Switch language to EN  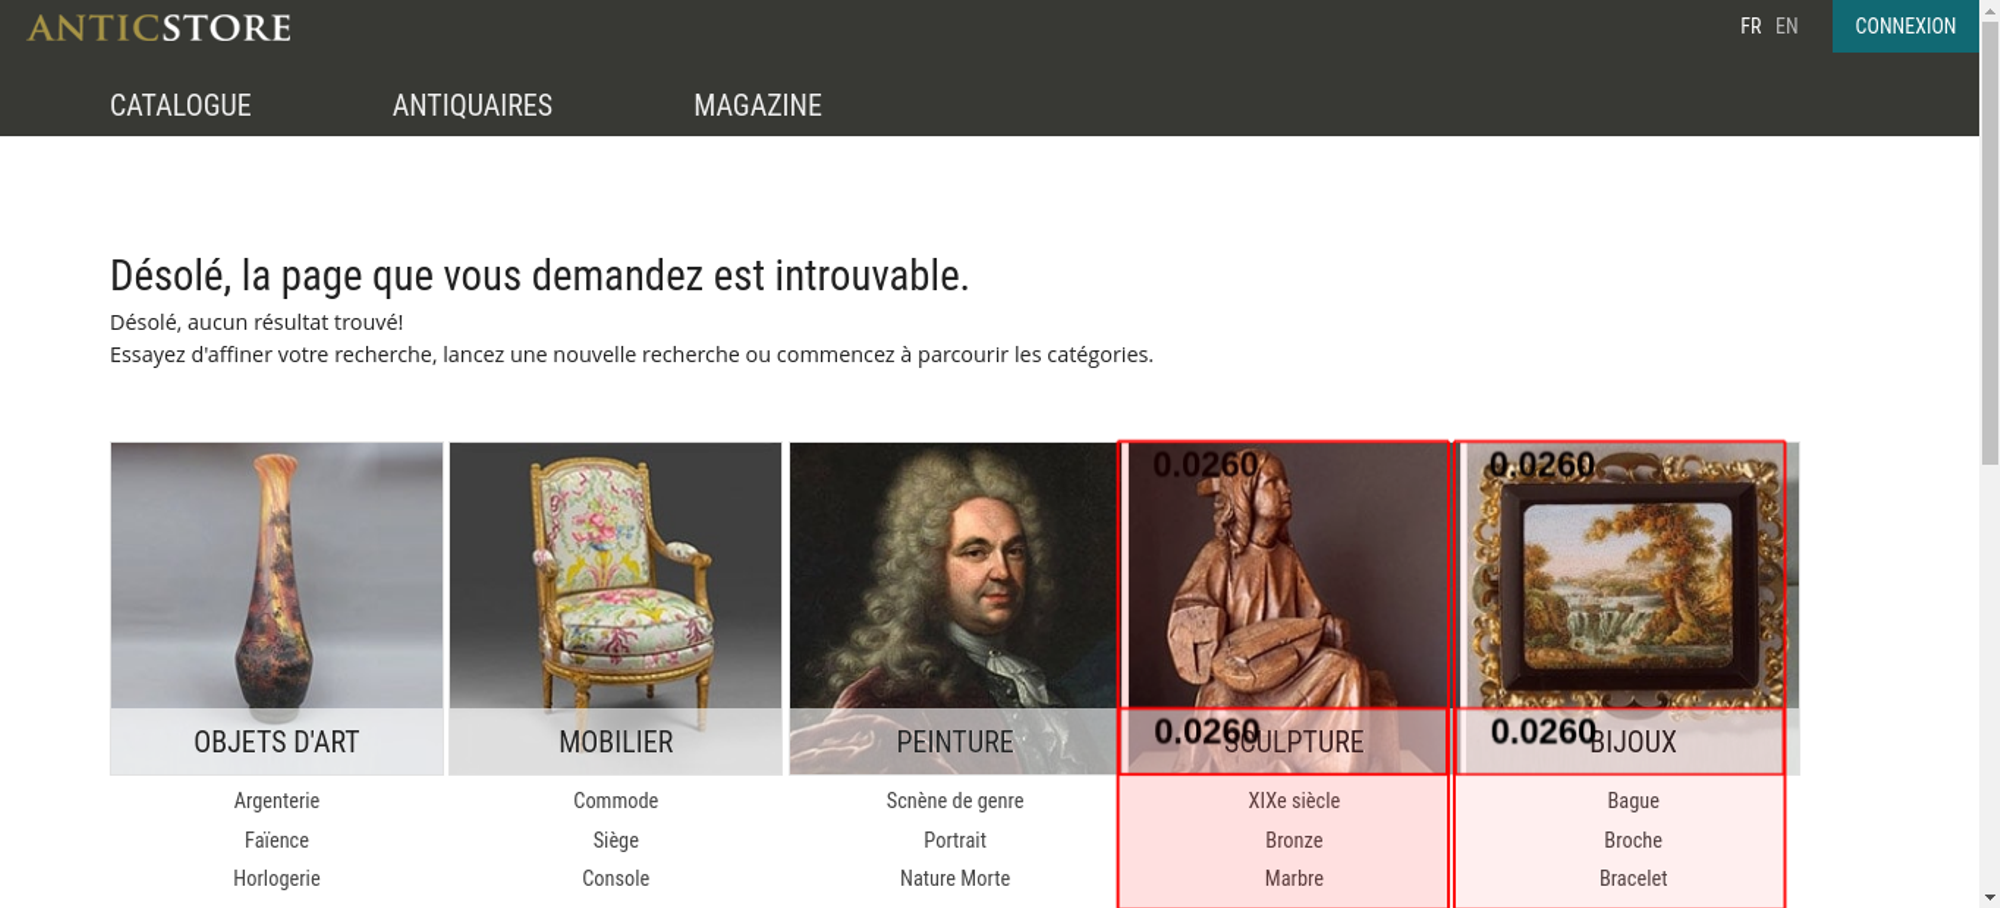1787,26
